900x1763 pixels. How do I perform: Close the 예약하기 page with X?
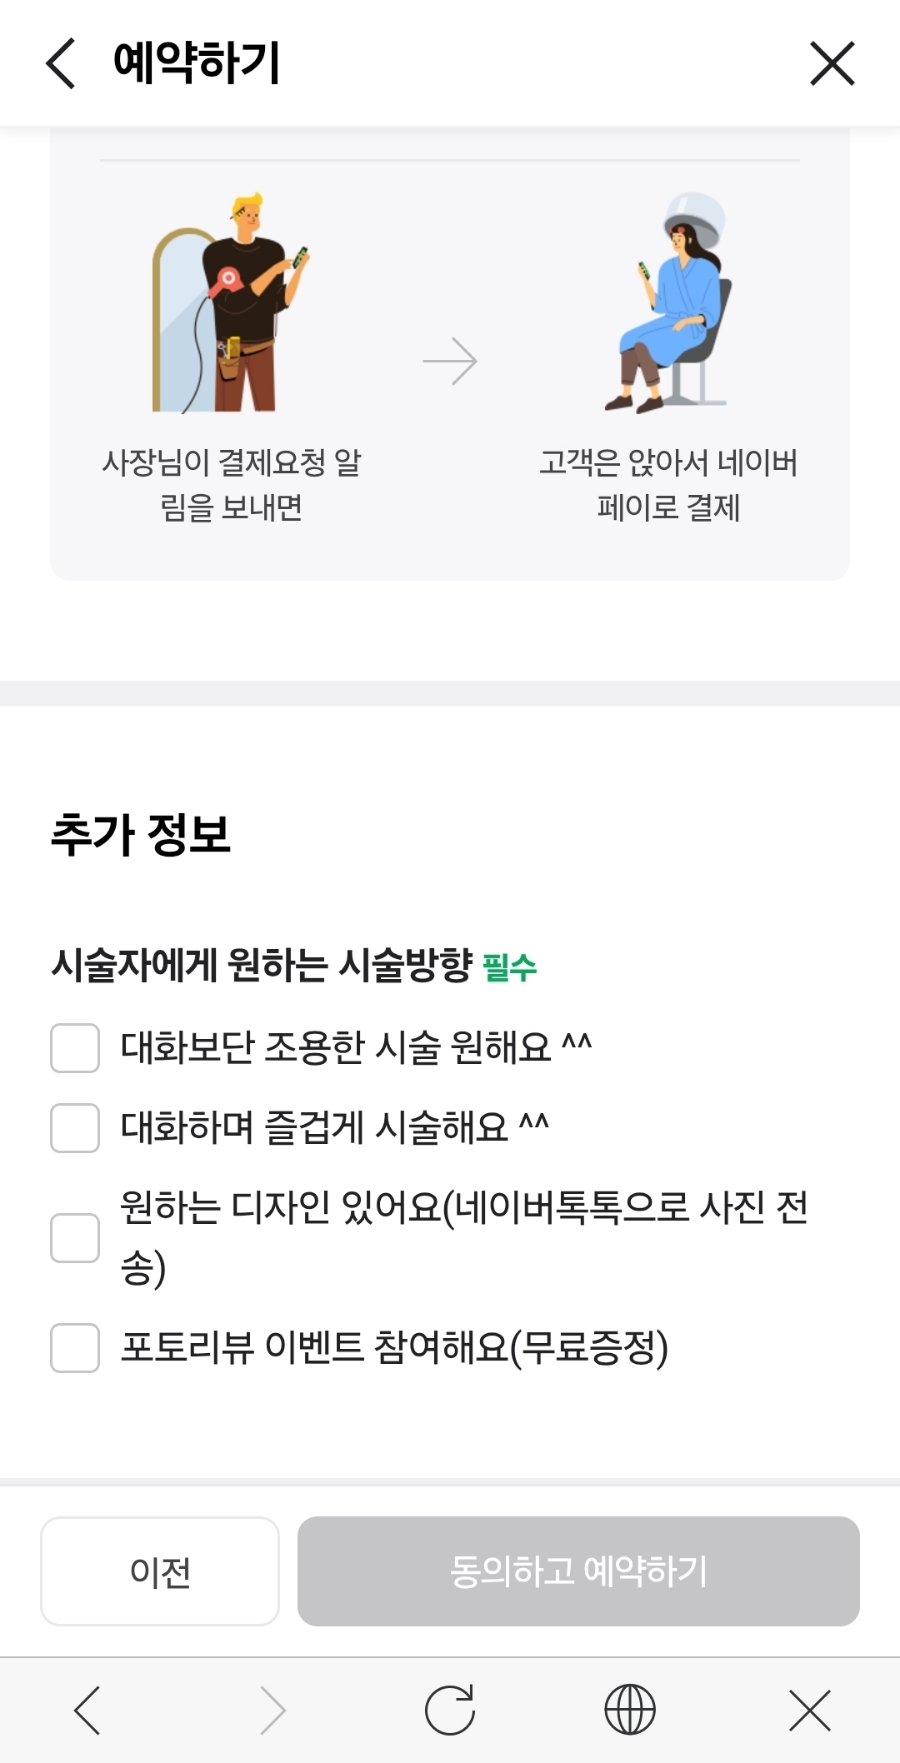point(831,64)
